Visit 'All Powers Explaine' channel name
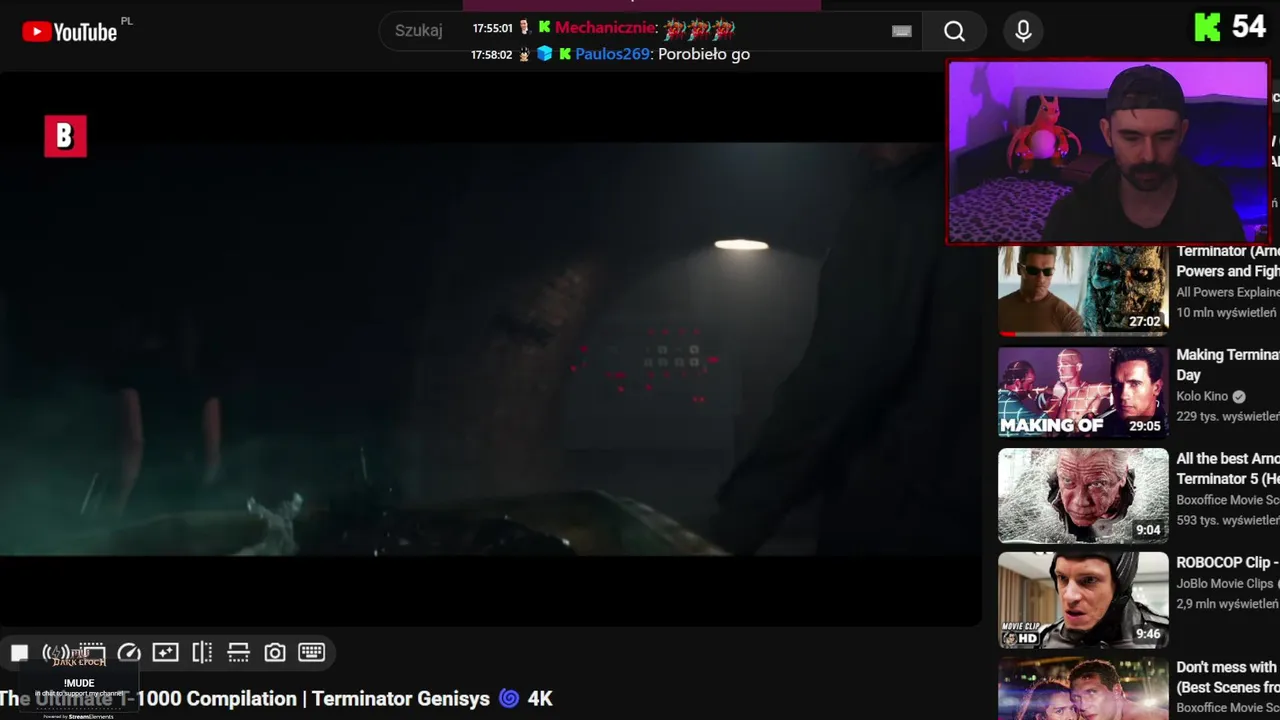Image resolution: width=1280 pixels, height=720 pixels. coord(1227,292)
